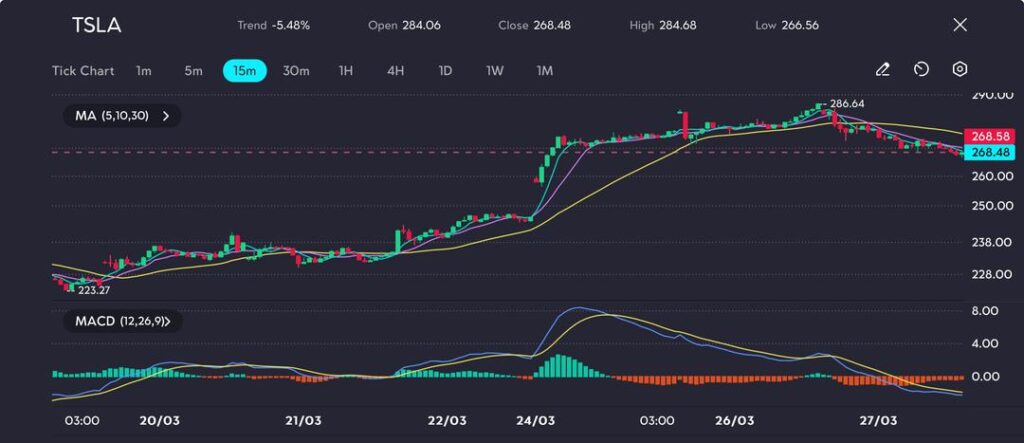Click the red 268.58 price label

pos(988,135)
